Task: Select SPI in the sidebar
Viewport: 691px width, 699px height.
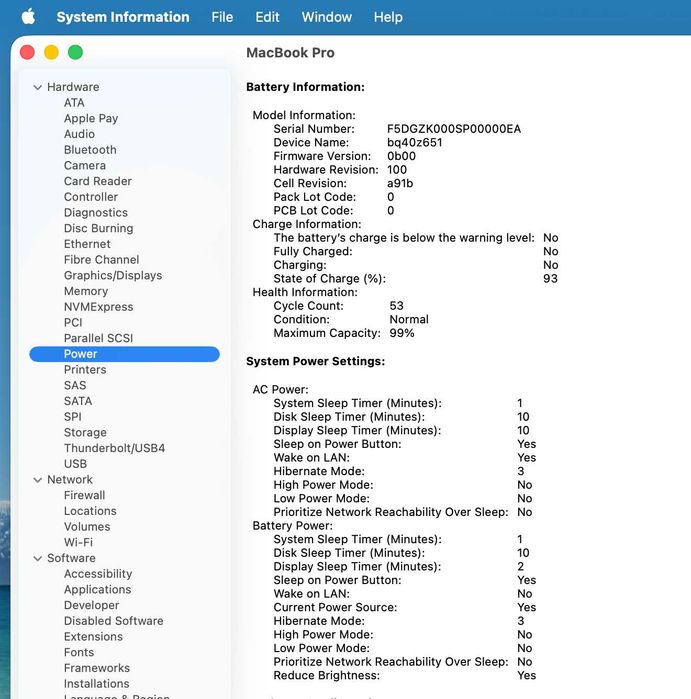Action: [73, 416]
